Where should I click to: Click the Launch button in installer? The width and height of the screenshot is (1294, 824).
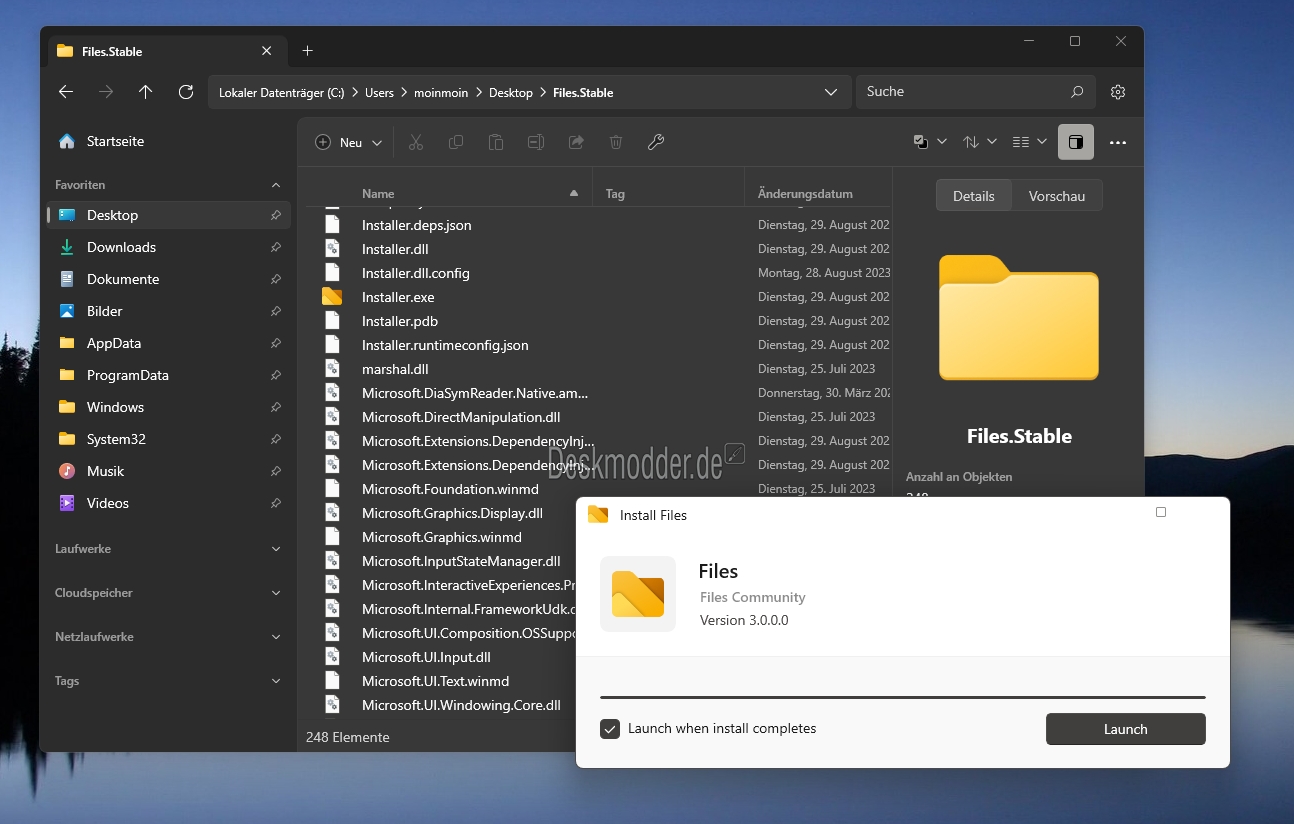(1125, 729)
